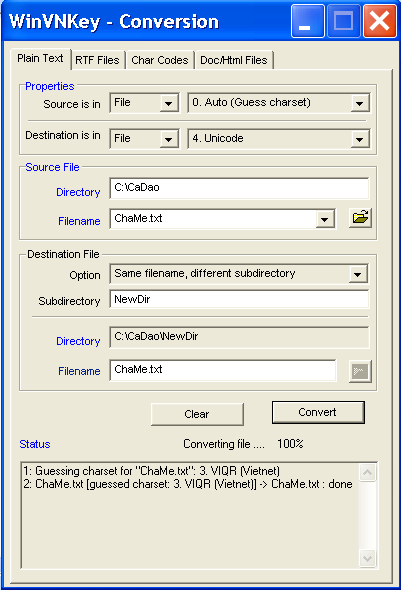
Task: Switch to the Plain Text tab
Action: pos(40,59)
